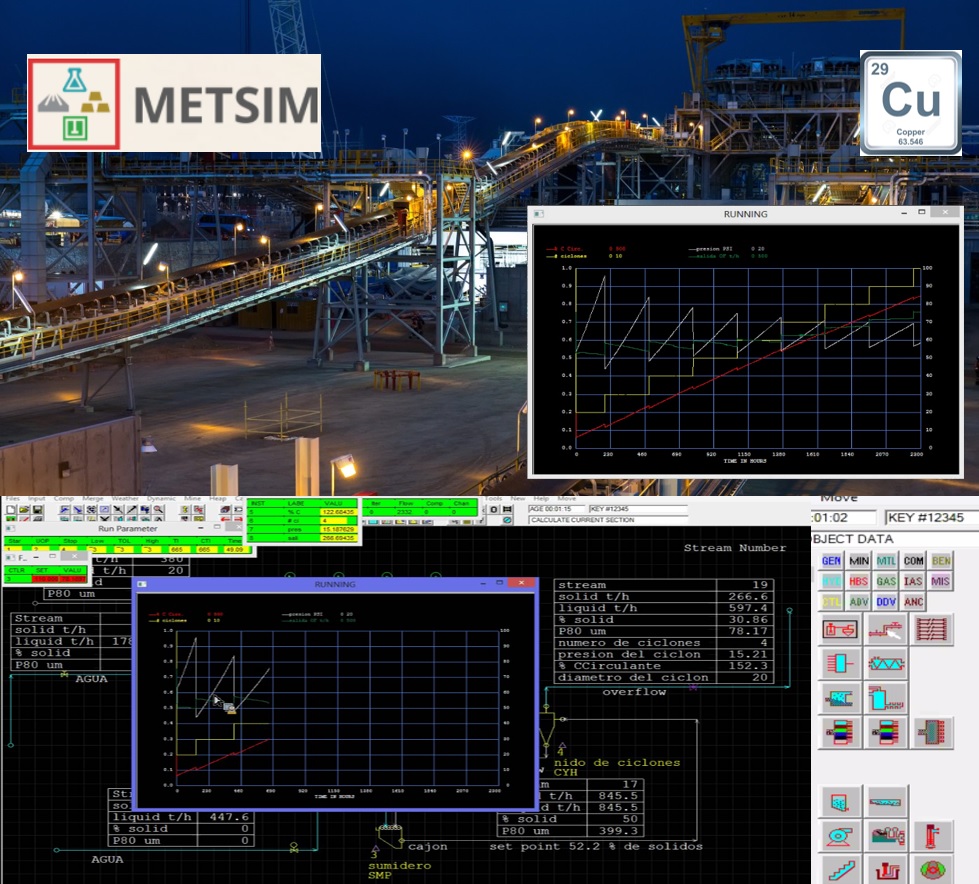This screenshot has height=884, width=979.
Task: Select the flat conveyor trough icon
Action: pos(886,802)
